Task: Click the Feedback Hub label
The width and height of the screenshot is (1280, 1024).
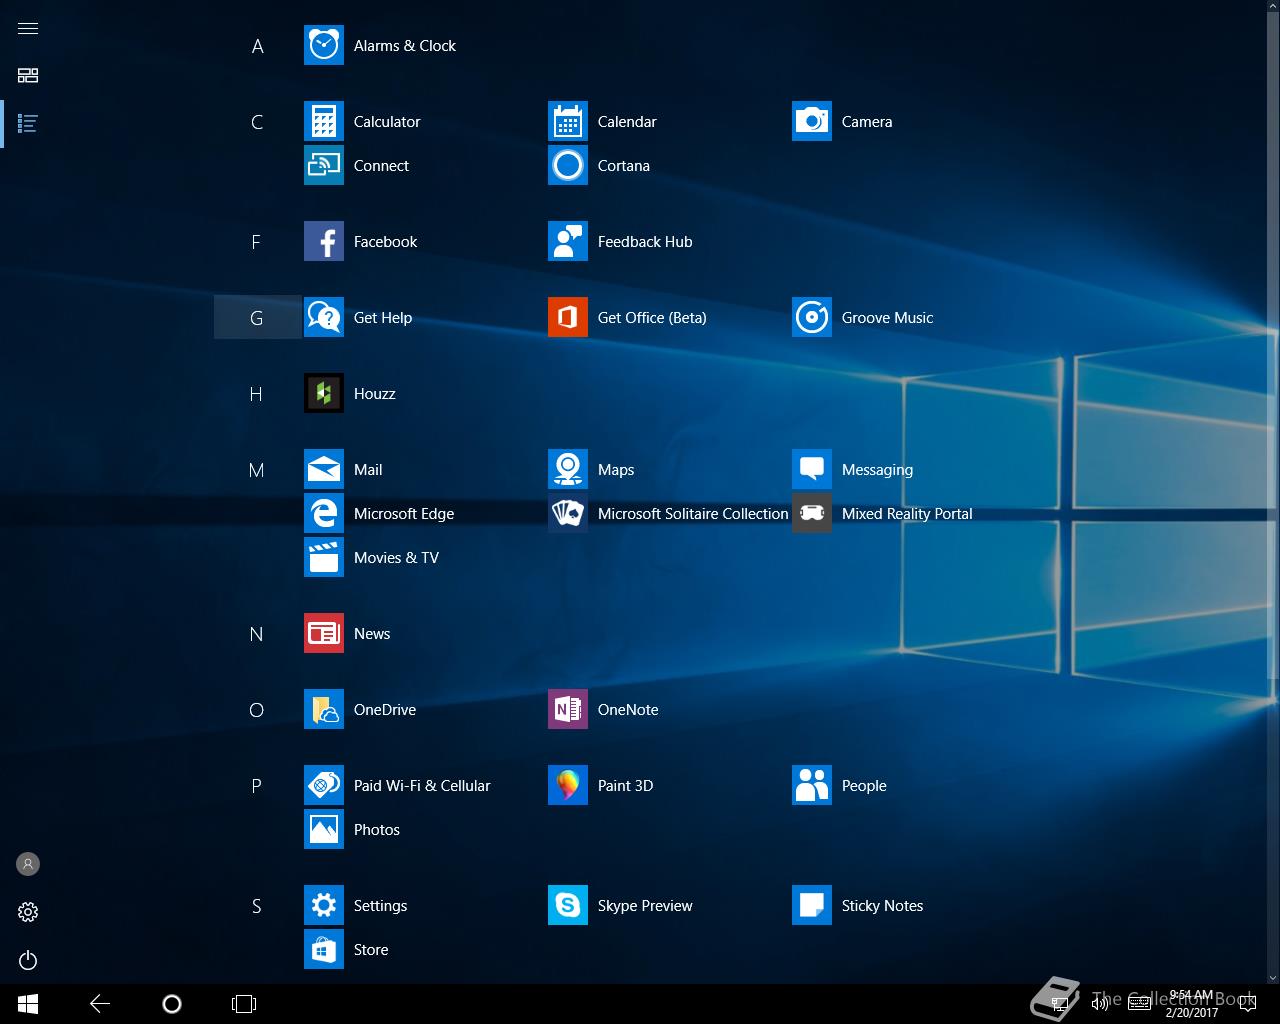Action: click(645, 241)
